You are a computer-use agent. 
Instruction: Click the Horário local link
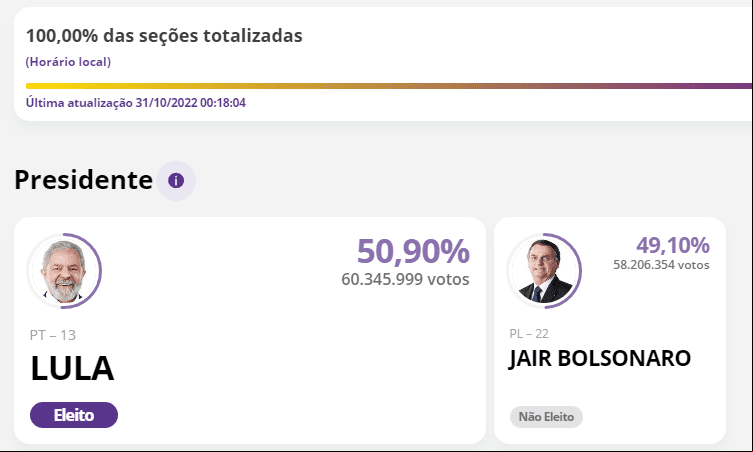(68, 62)
